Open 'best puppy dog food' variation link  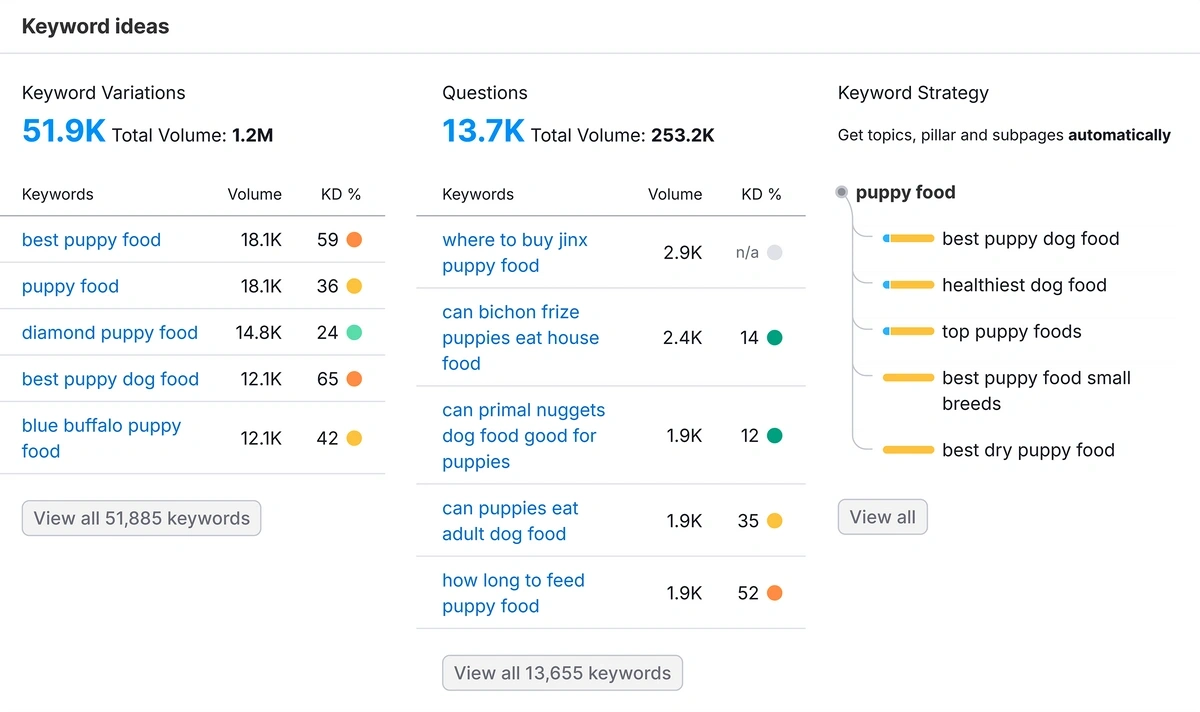click(110, 379)
